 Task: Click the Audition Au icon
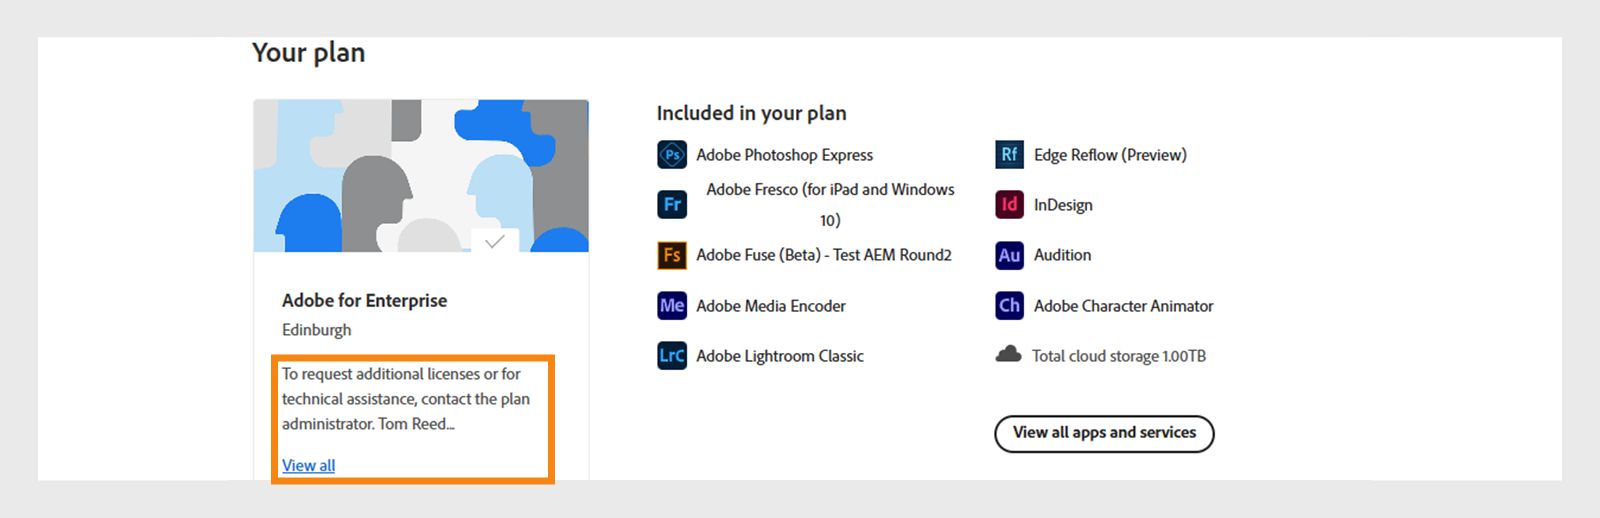(x=1009, y=255)
